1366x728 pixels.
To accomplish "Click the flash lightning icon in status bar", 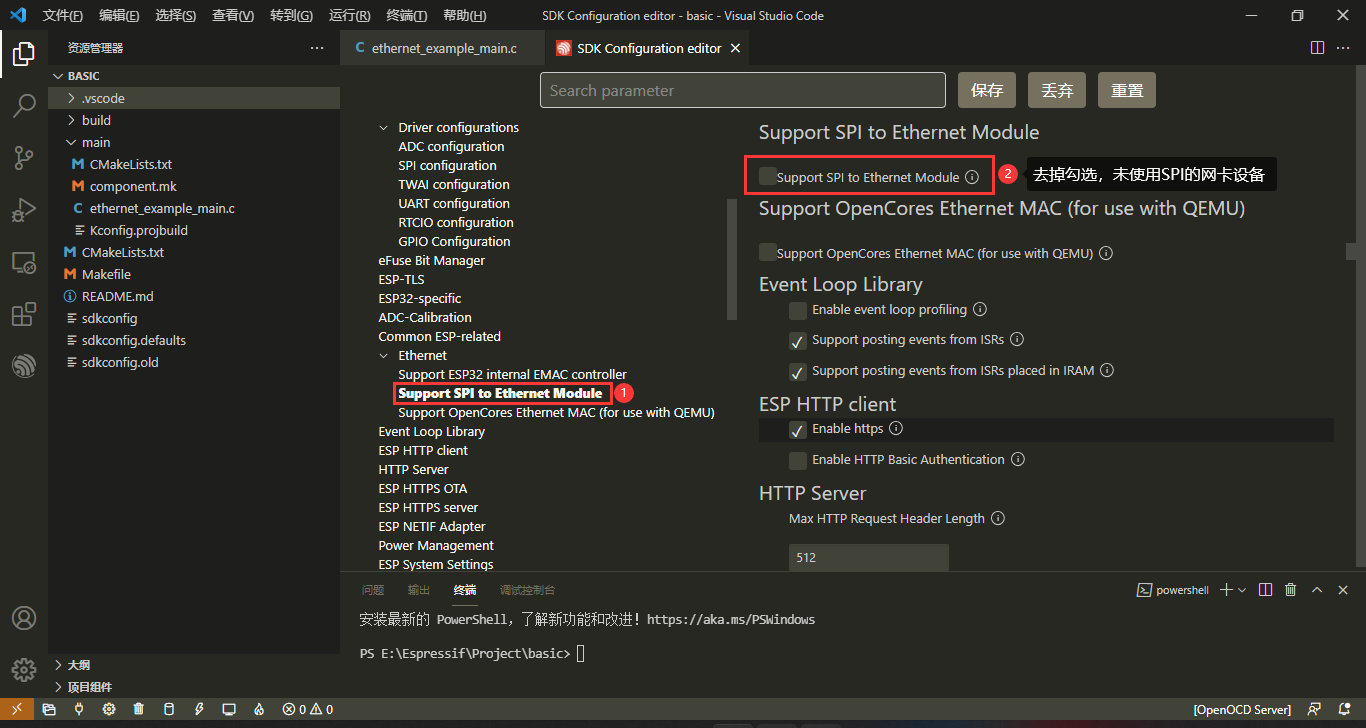I will coord(199,710).
